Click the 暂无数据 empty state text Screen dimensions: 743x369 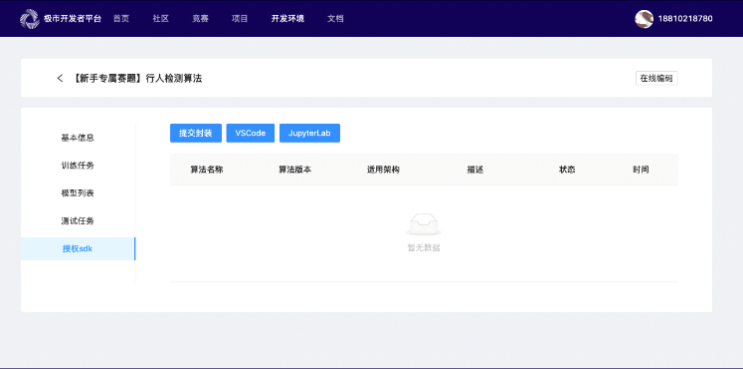424,248
